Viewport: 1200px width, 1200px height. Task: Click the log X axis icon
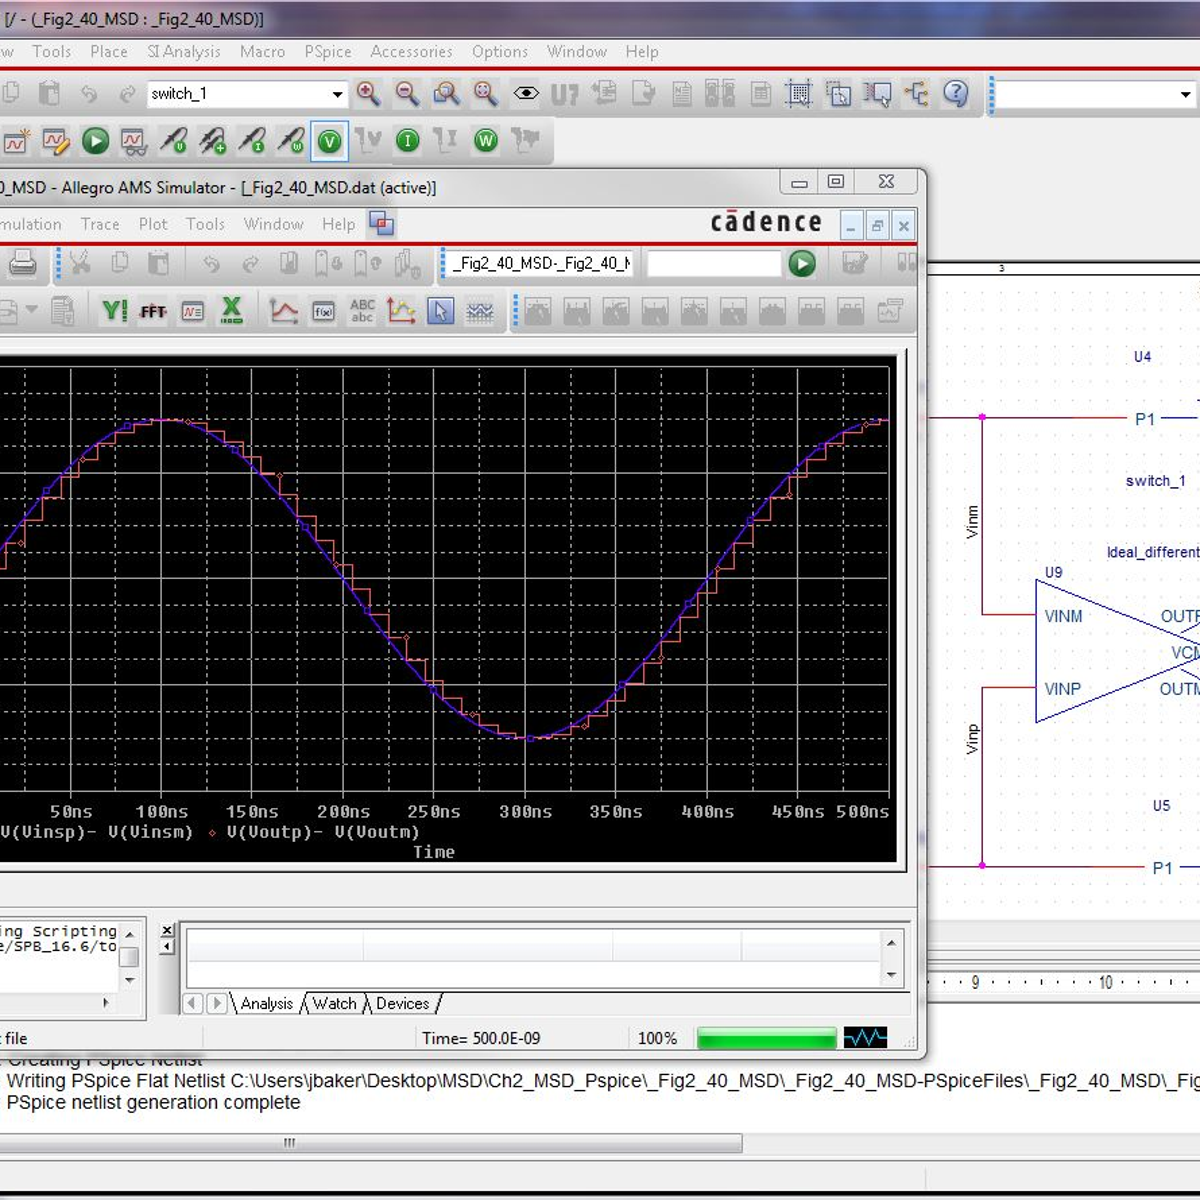(x=232, y=312)
